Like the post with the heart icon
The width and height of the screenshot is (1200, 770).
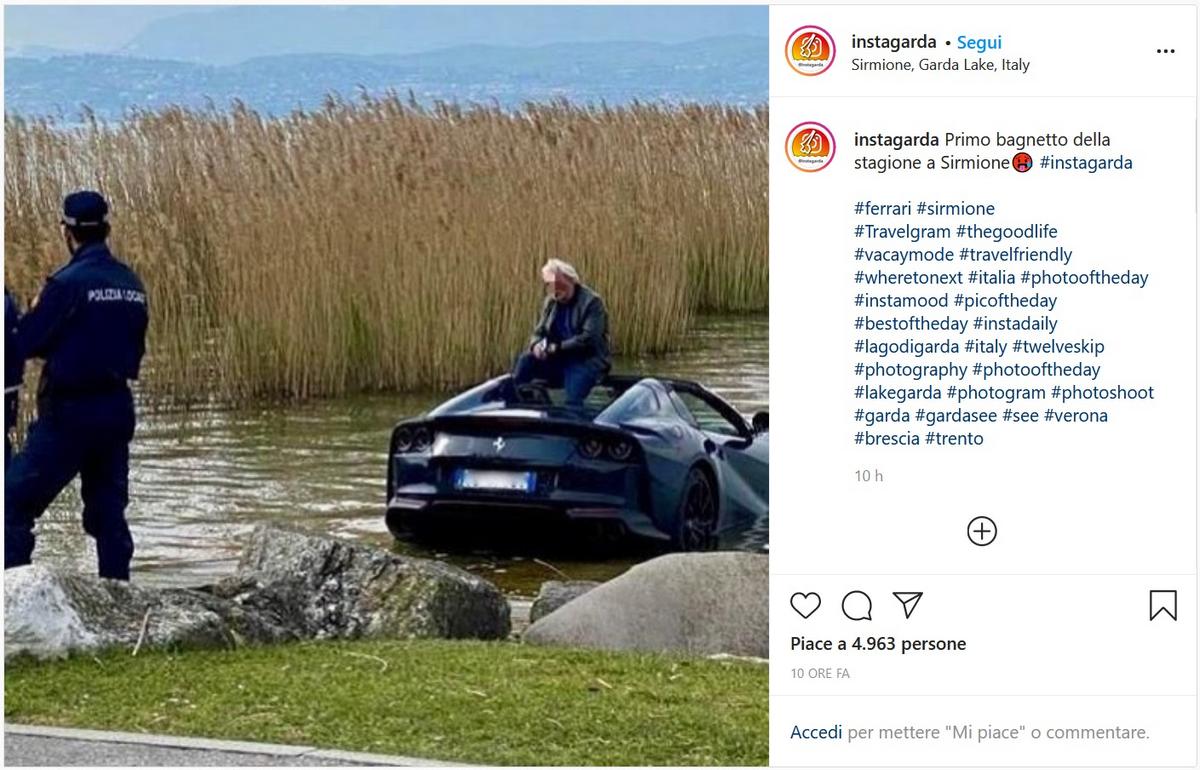(805, 605)
